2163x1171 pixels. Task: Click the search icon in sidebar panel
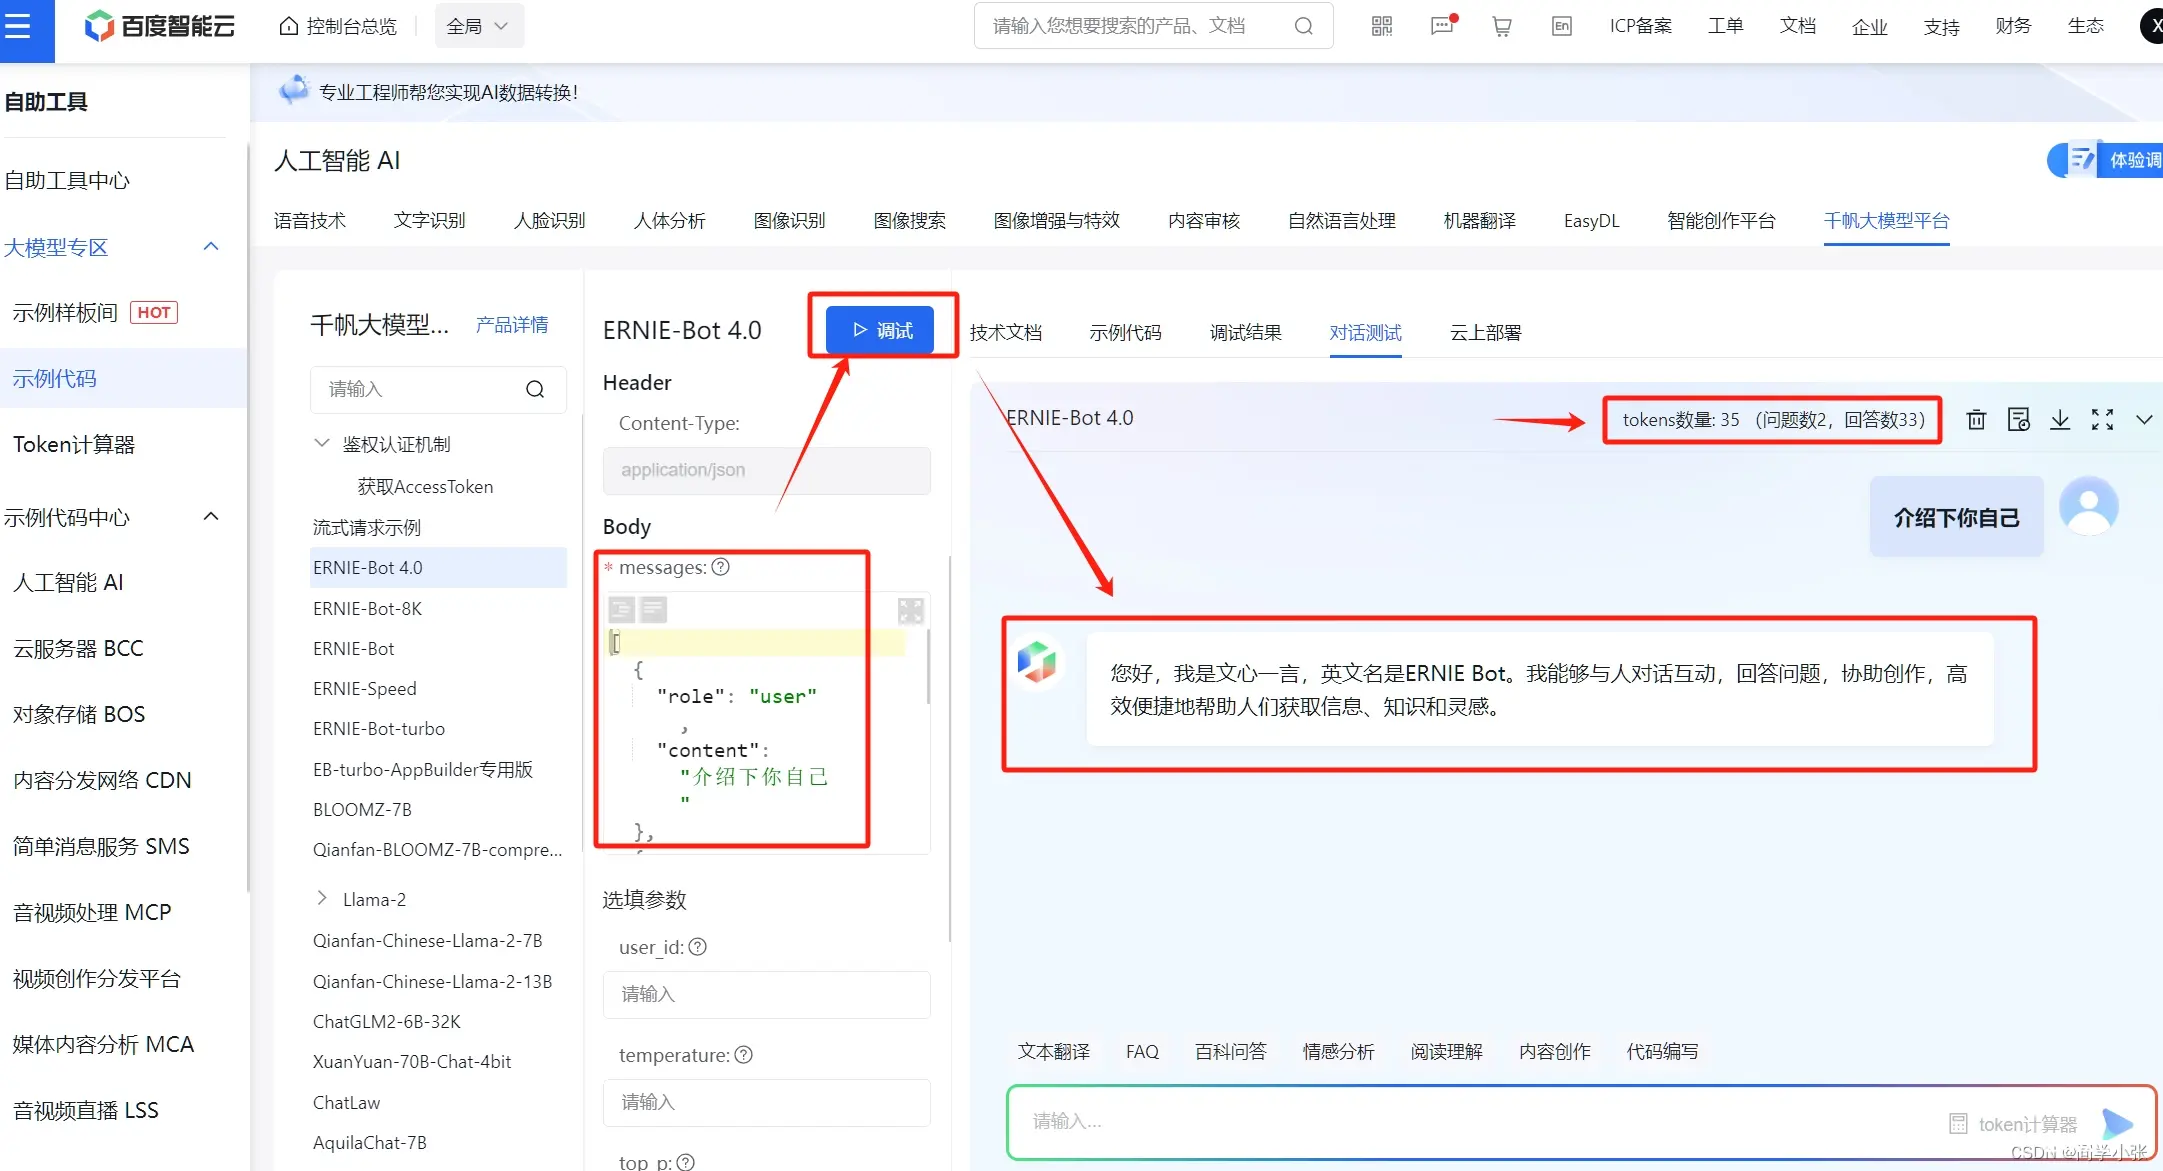coord(536,389)
